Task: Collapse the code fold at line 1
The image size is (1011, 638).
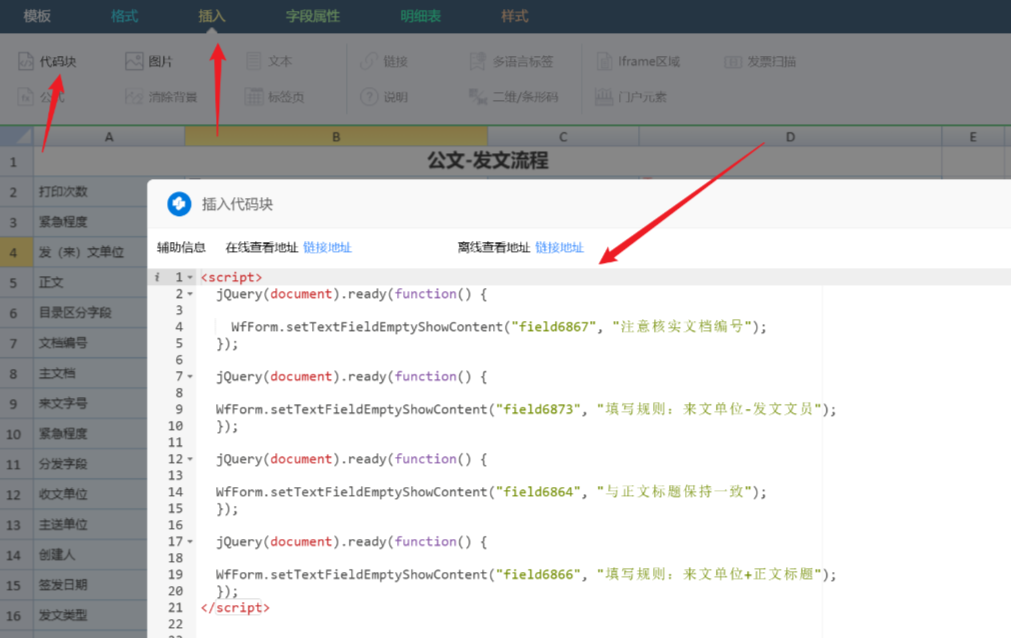Action: pos(190,277)
